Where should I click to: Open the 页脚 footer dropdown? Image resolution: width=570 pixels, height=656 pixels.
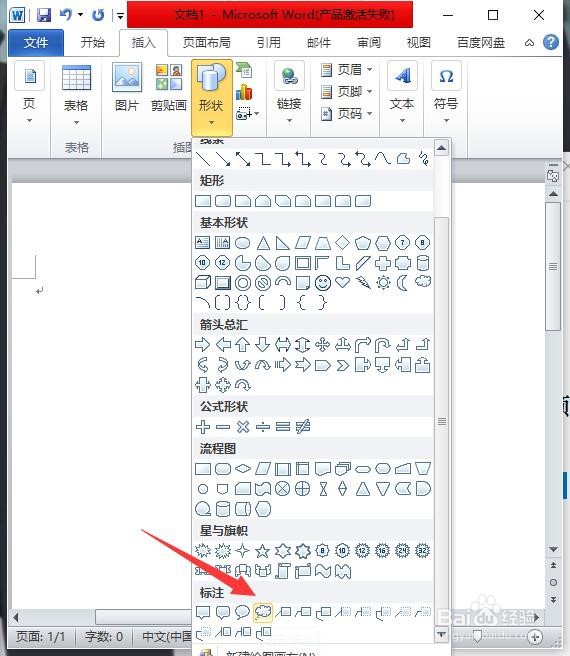click(x=346, y=91)
